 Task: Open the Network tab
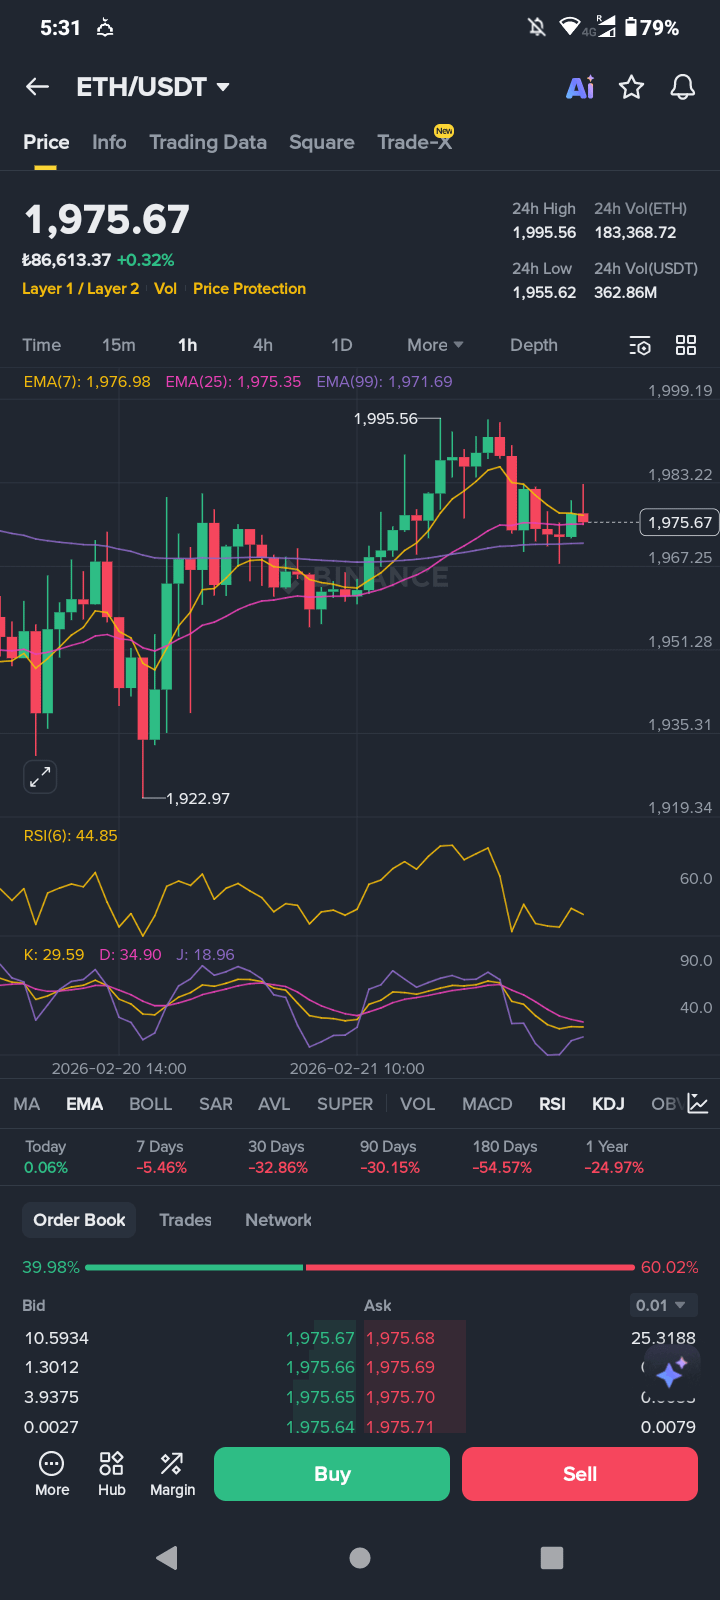tap(279, 1220)
